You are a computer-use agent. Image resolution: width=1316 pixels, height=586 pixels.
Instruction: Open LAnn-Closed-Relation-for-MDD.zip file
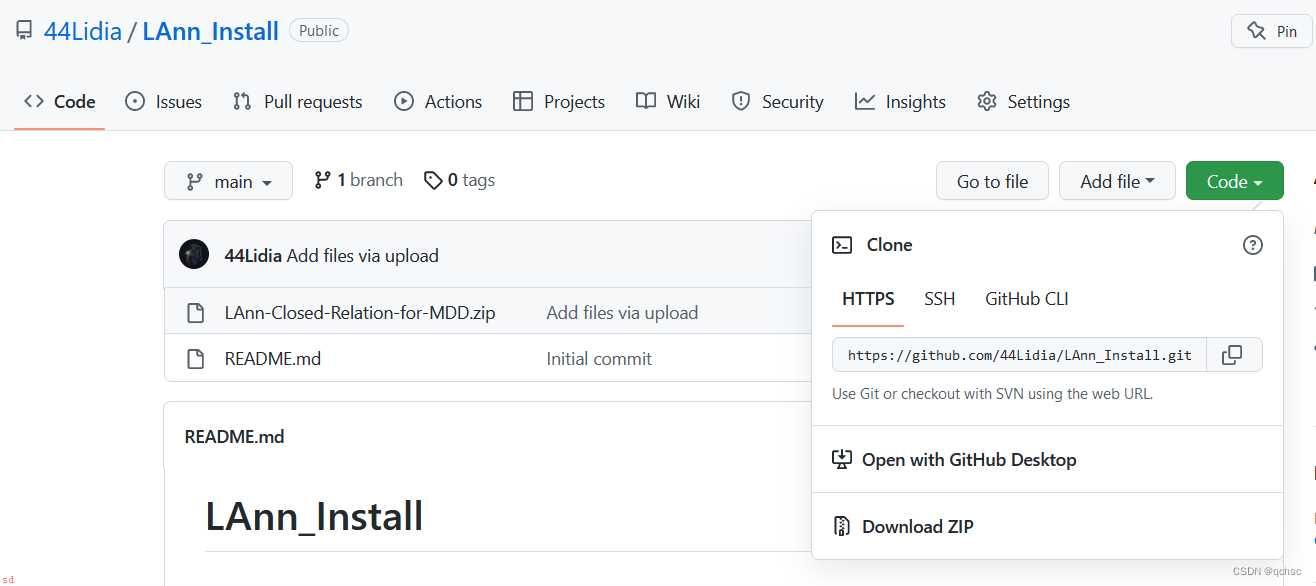[x=360, y=313]
